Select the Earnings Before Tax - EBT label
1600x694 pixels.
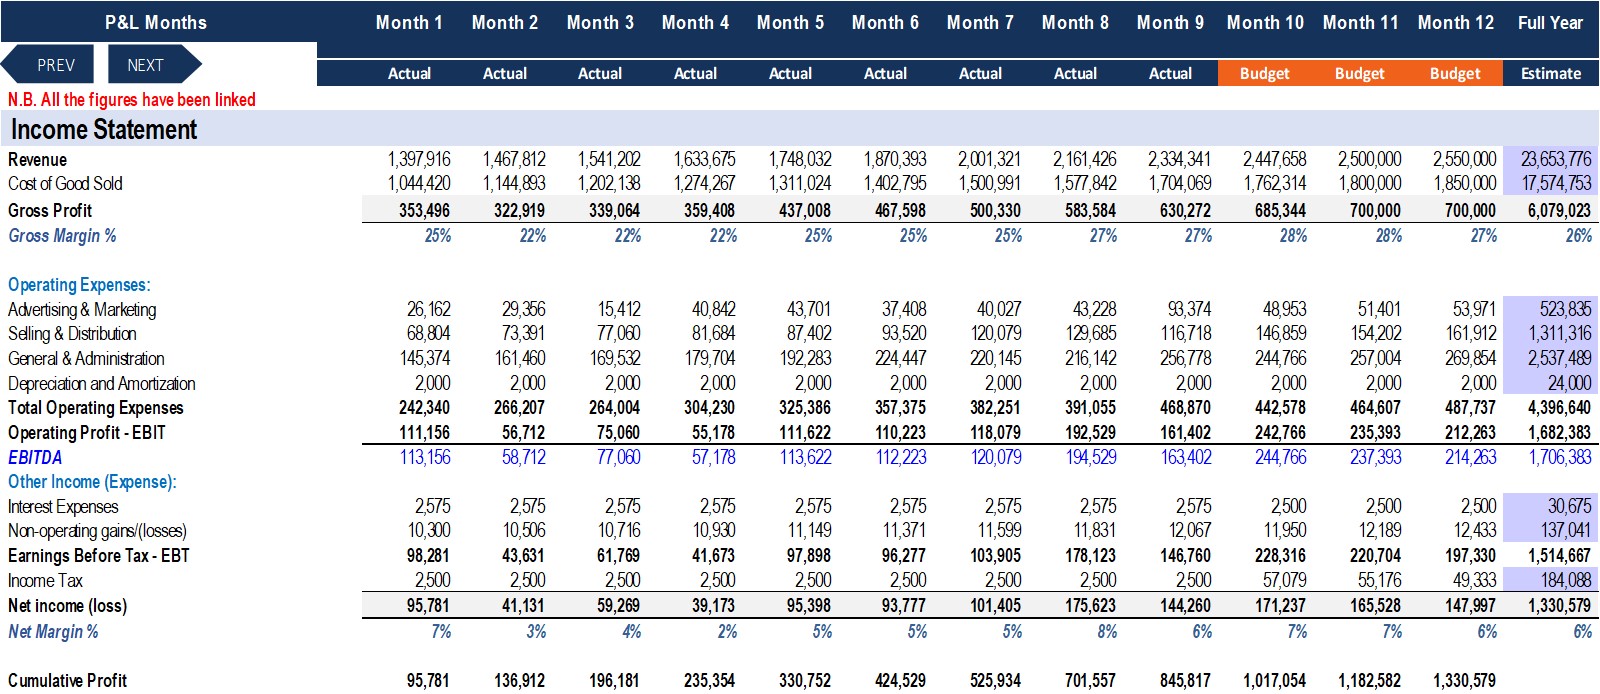point(98,556)
